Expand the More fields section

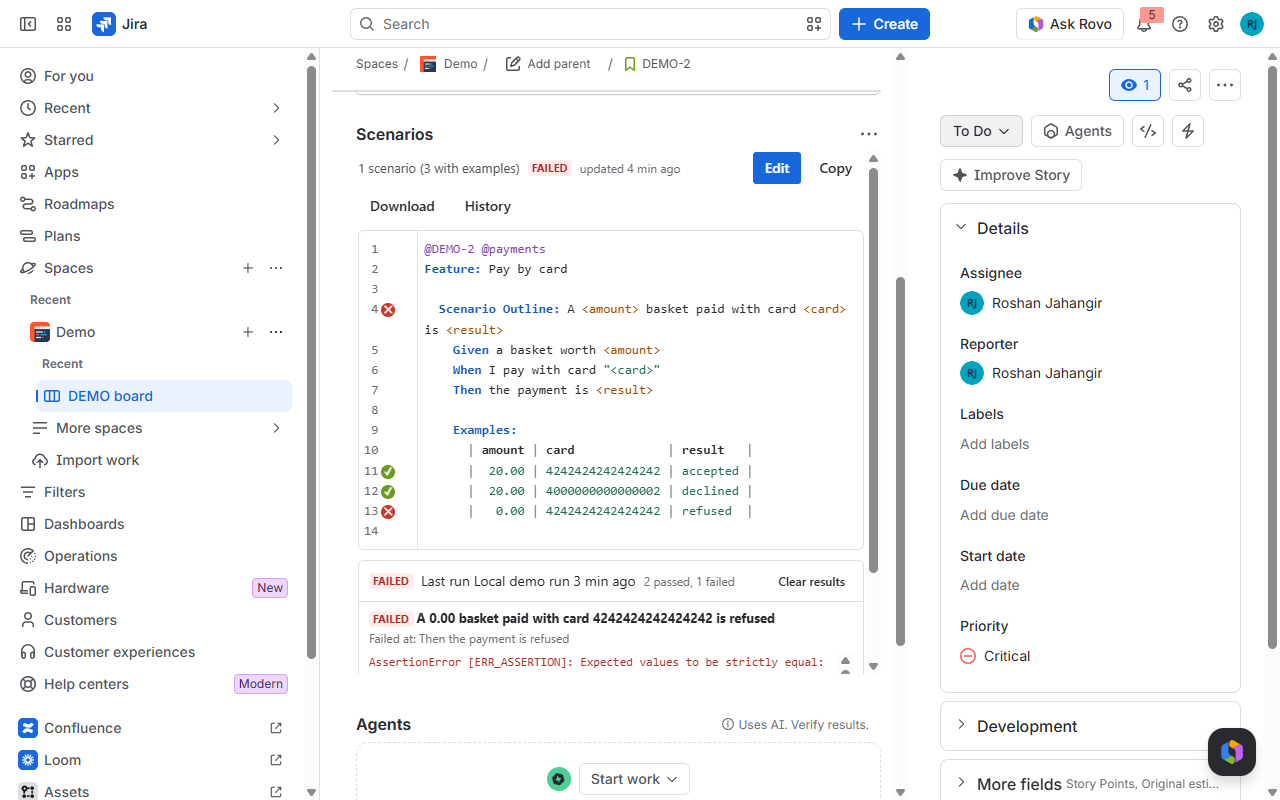click(x=961, y=784)
